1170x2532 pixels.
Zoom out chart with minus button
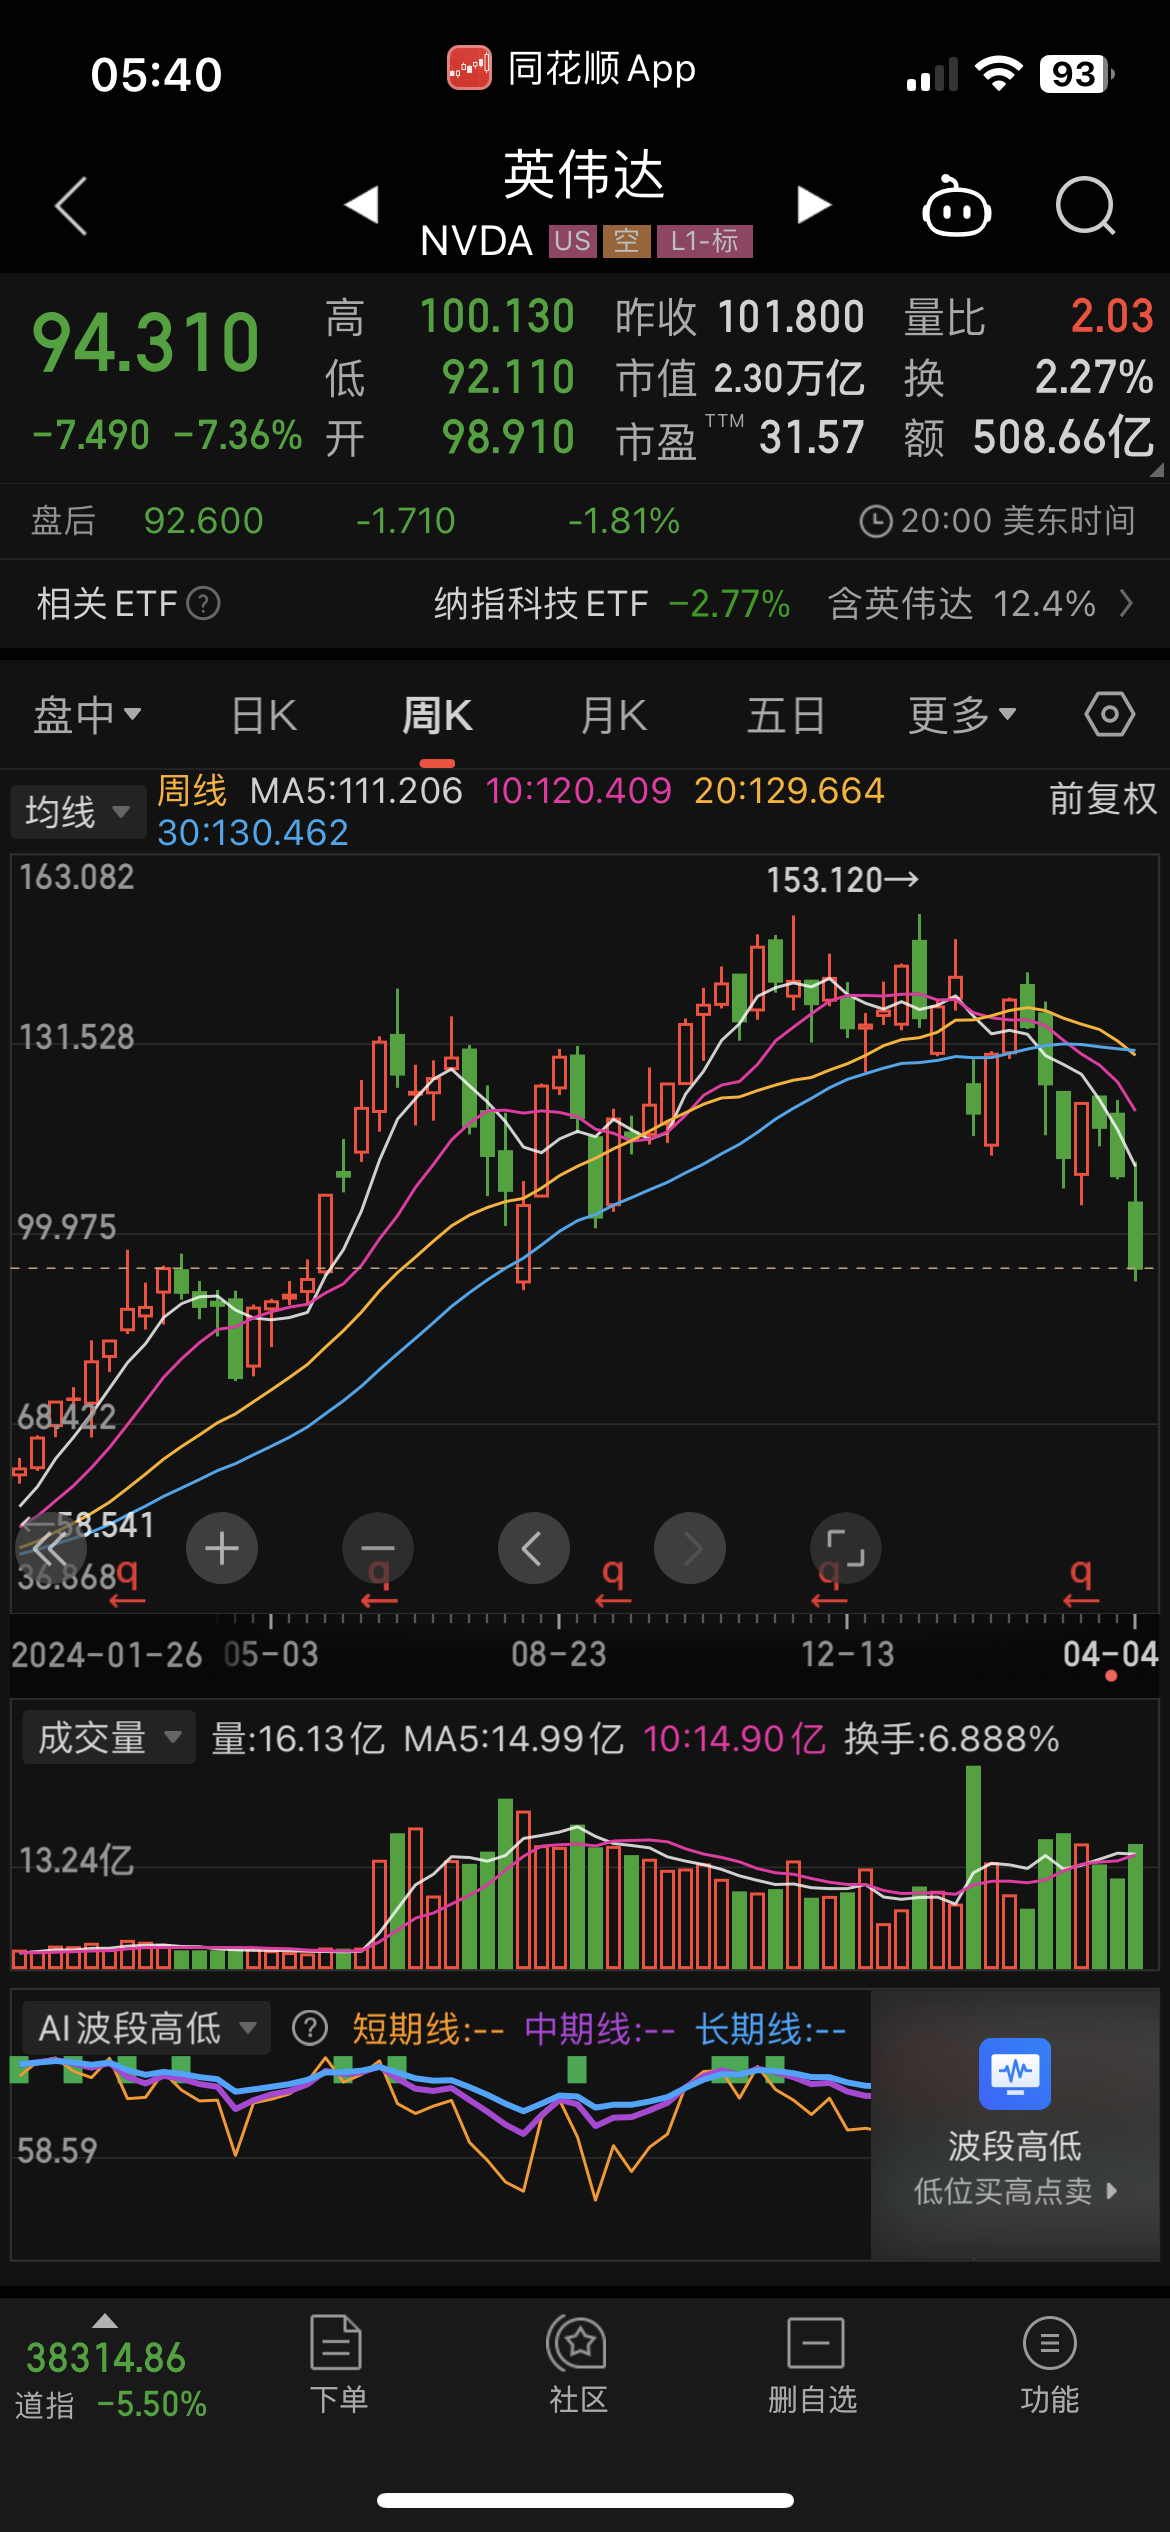click(378, 1549)
